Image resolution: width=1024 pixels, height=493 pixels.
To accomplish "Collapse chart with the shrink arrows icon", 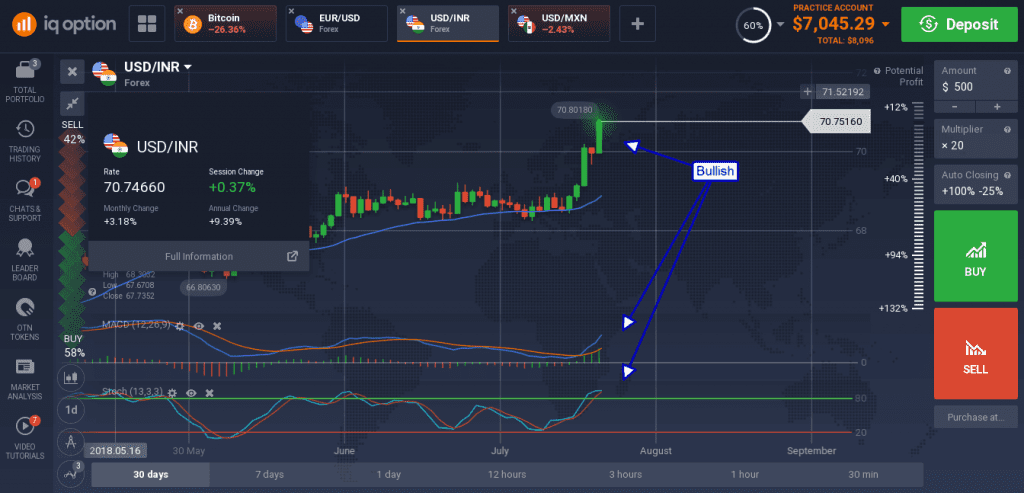I will pyautogui.click(x=72, y=103).
